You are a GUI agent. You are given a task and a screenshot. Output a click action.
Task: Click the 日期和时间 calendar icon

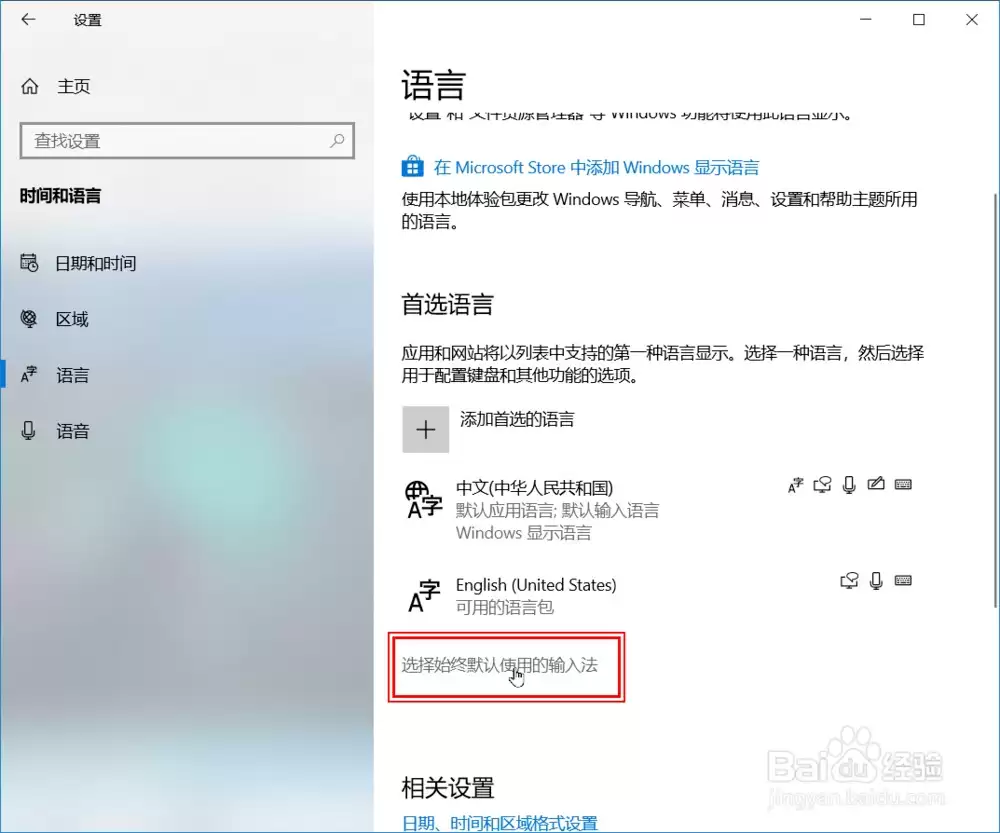29,263
